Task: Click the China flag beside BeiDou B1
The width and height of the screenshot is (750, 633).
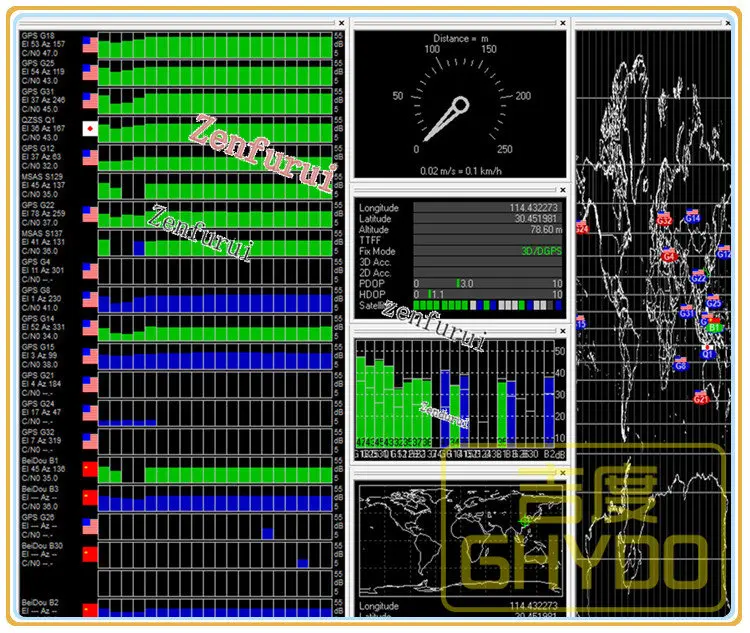Action: click(90, 469)
